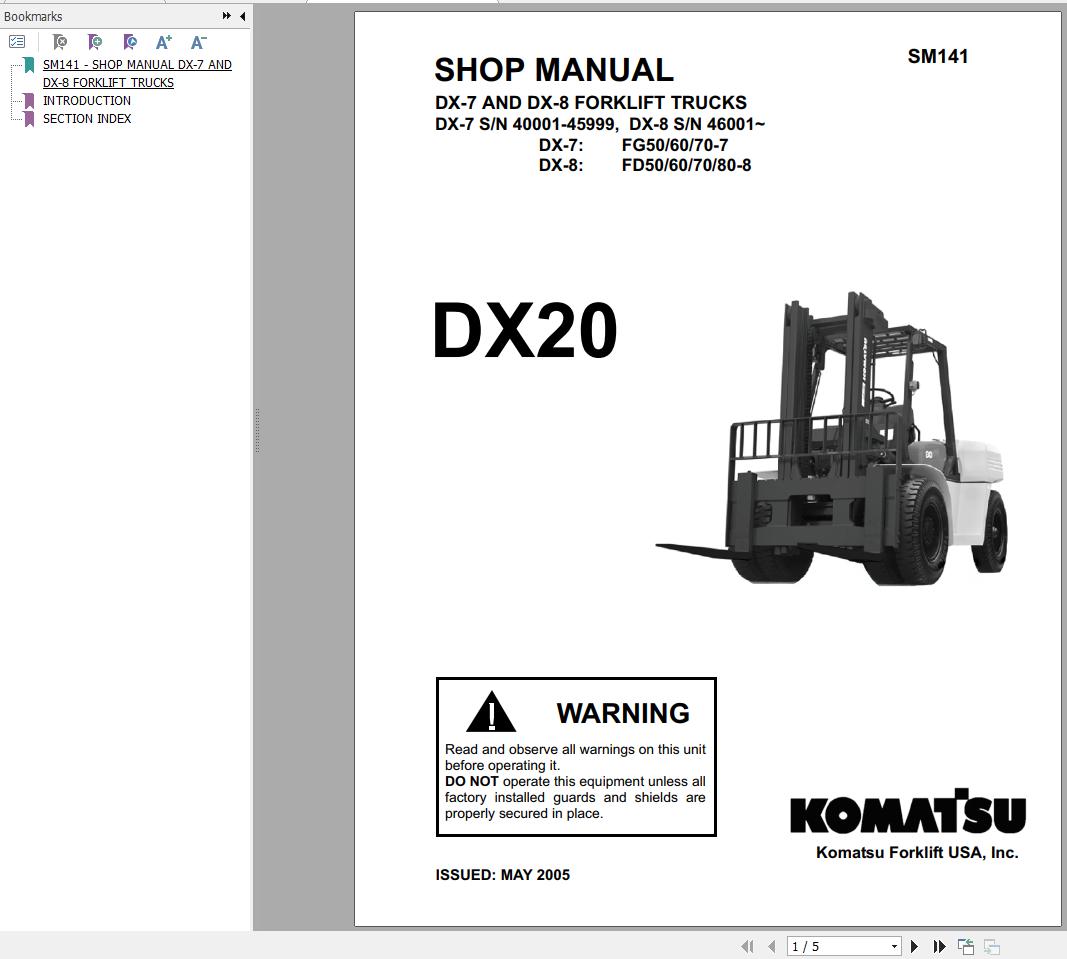Open the page number dropdown arrow

[x=894, y=947]
